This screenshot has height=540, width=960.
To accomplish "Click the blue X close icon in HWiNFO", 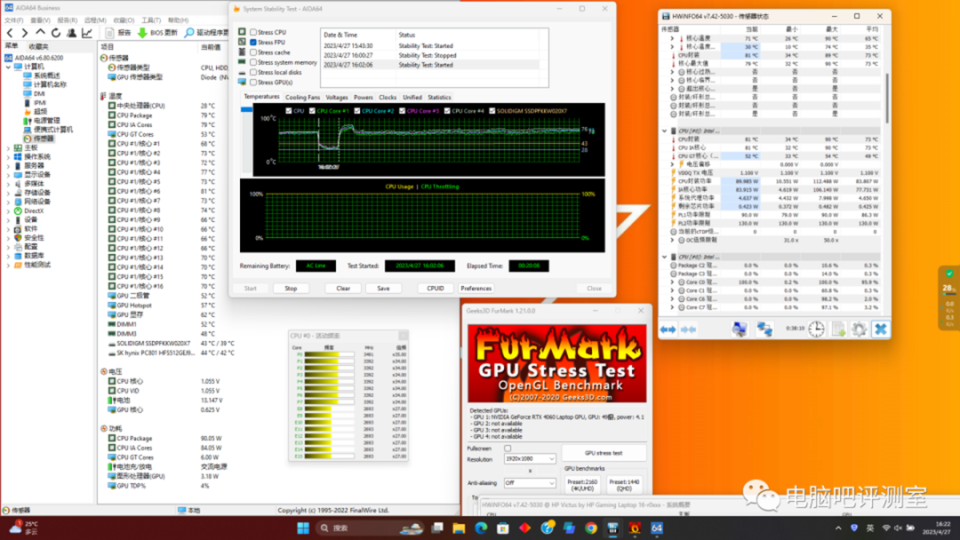I will [880, 329].
